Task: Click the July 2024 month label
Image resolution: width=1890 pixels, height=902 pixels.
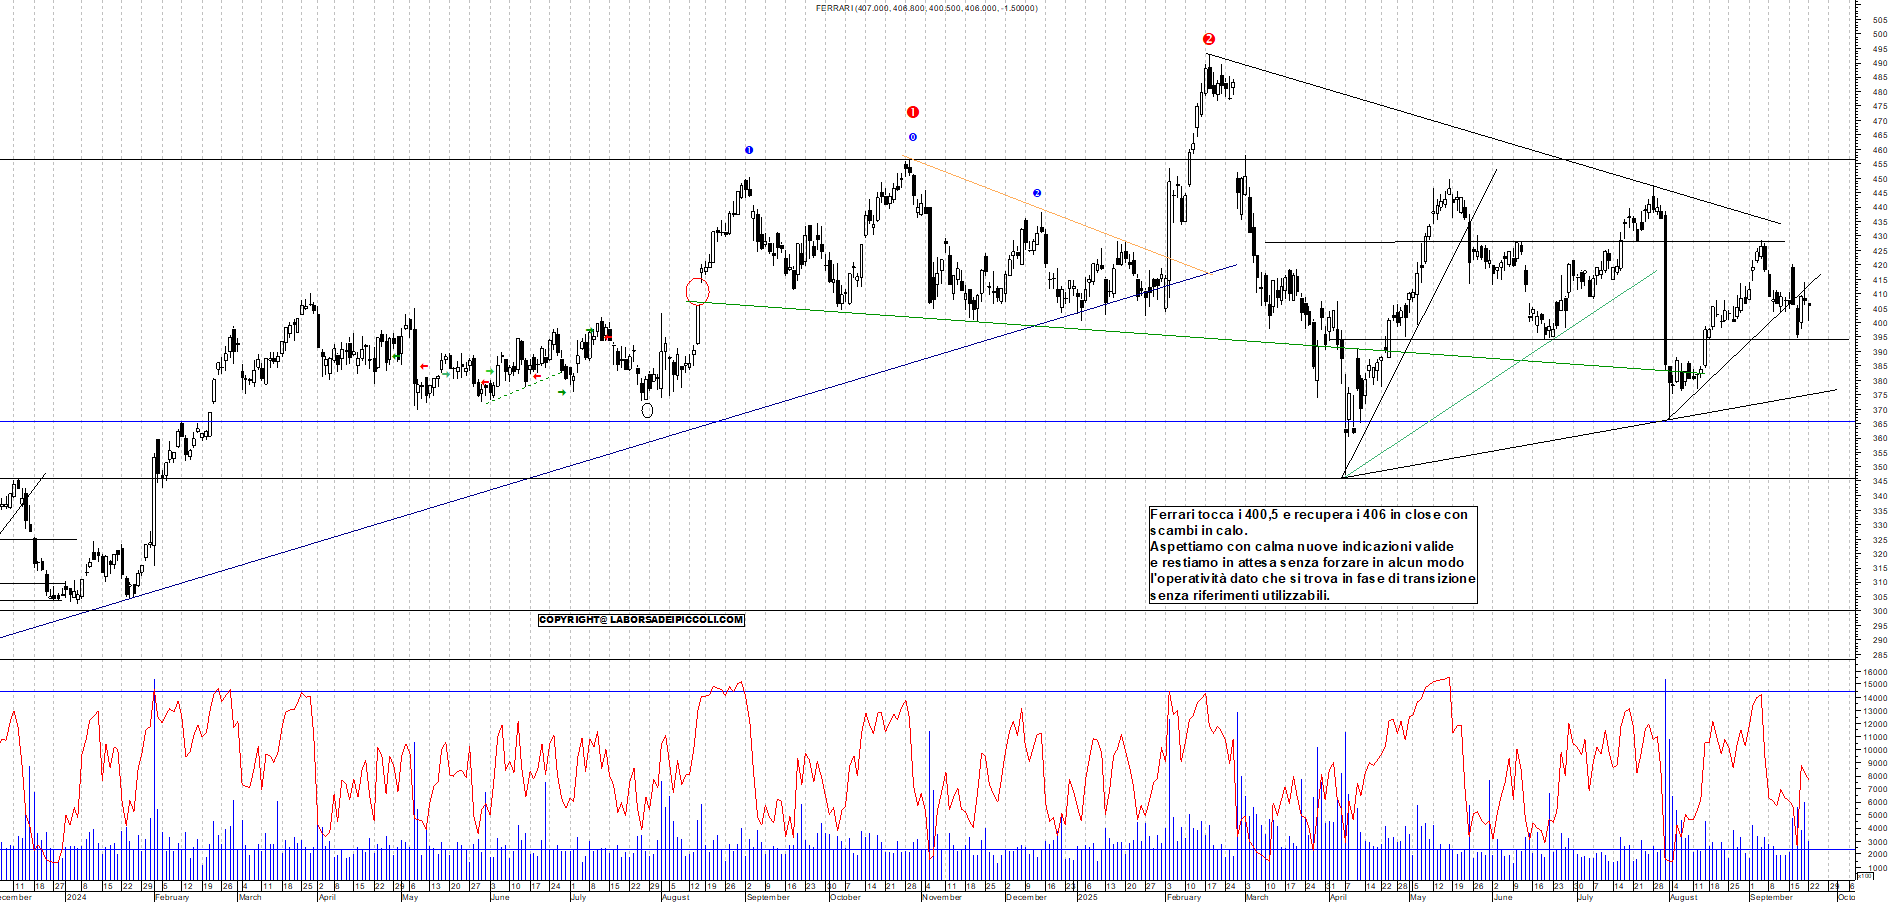Action: click(578, 897)
